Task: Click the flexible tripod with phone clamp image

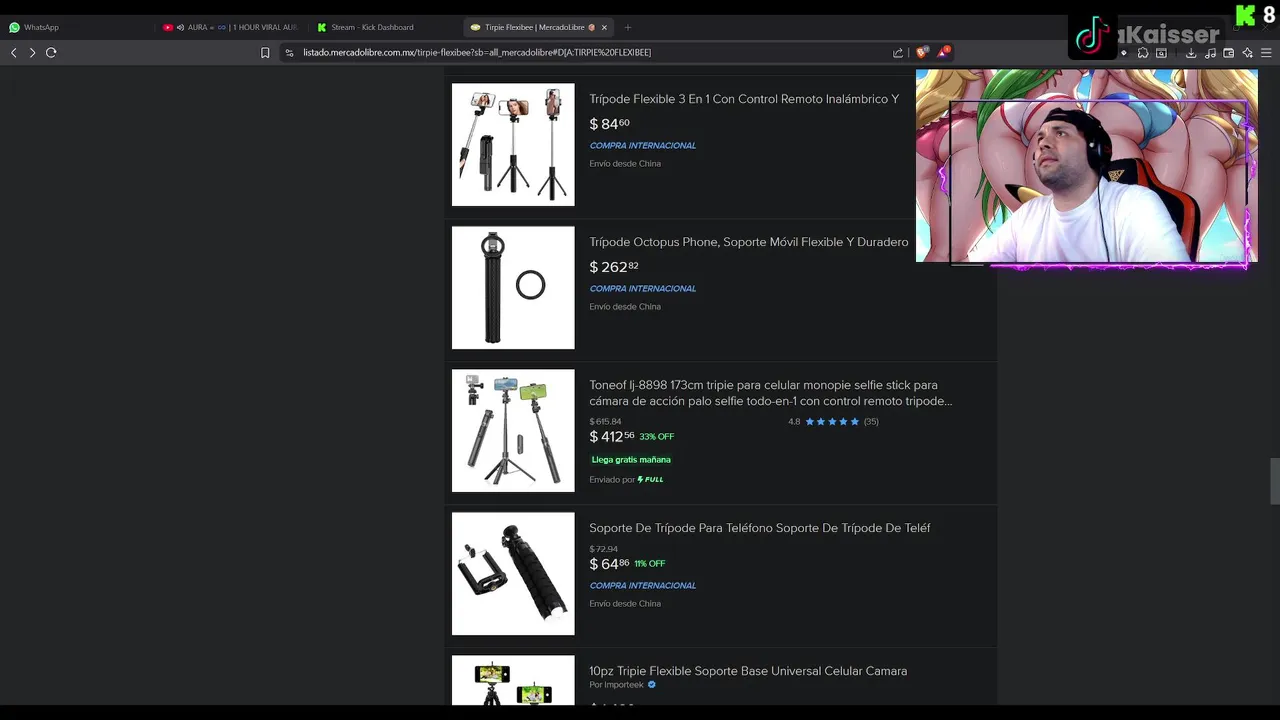Action: (513, 574)
